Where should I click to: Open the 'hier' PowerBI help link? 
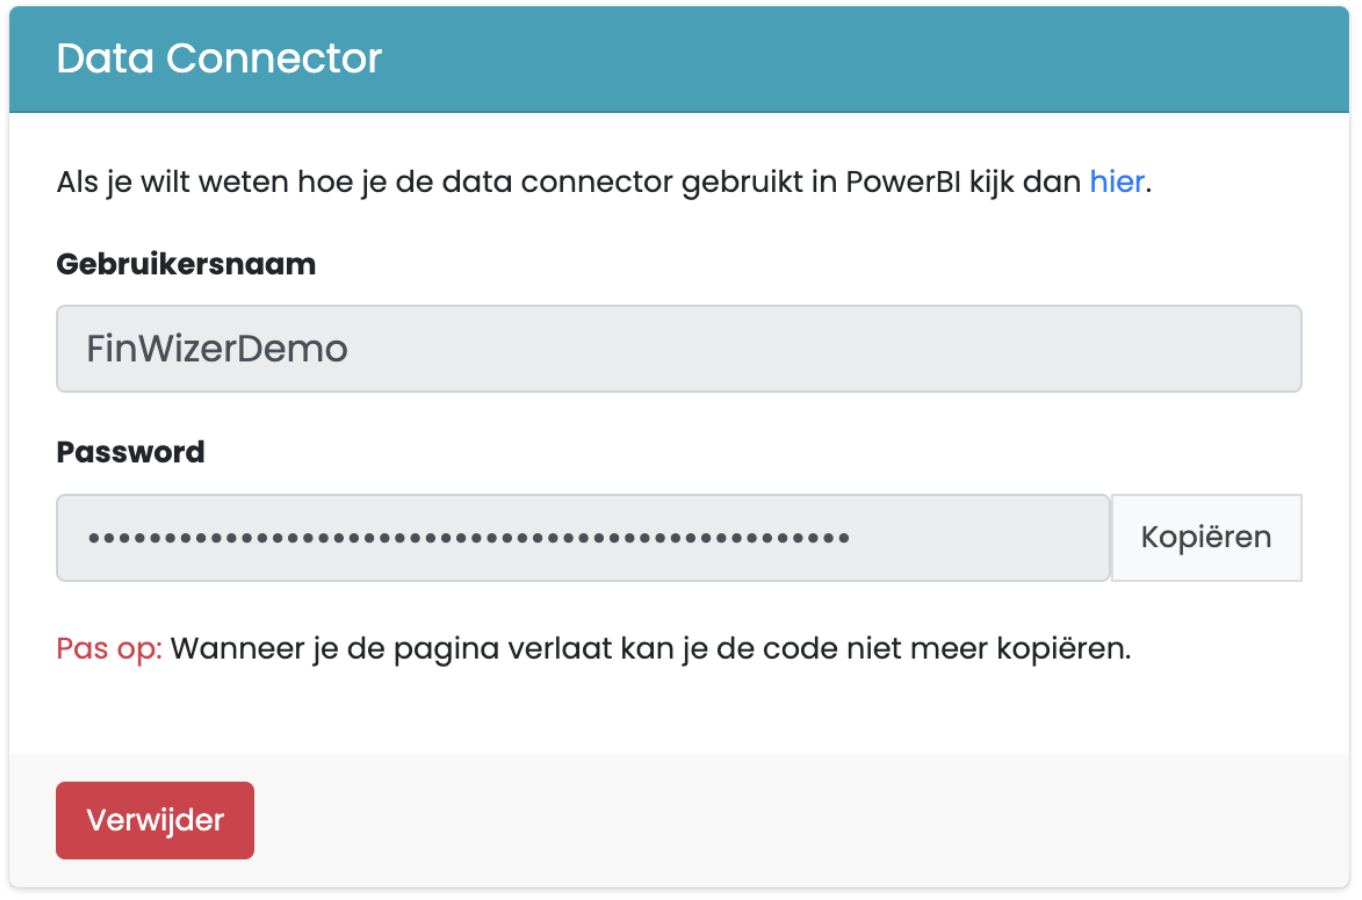(x=1116, y=181)
